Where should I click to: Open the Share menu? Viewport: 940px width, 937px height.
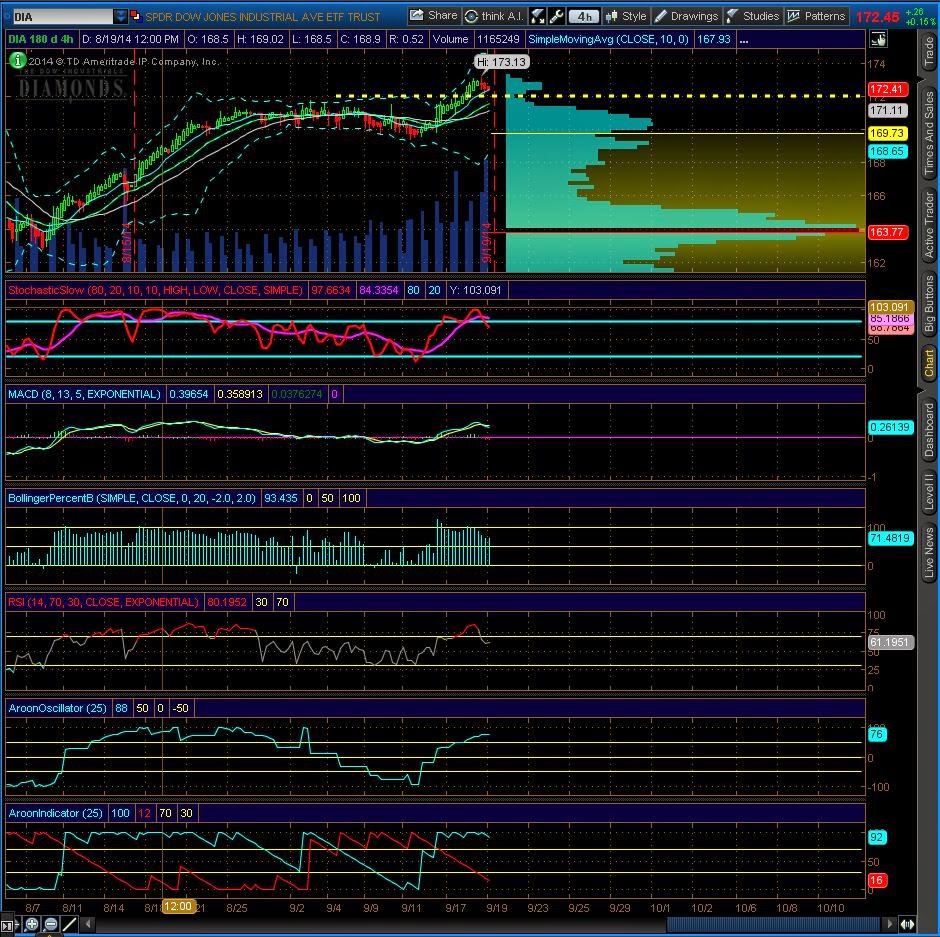(x=434, y=16)
